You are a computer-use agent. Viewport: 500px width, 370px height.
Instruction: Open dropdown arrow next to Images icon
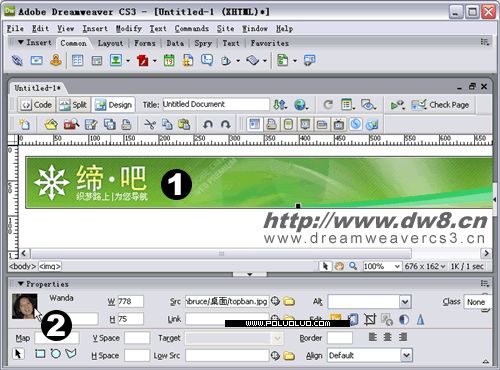[128, 61]
